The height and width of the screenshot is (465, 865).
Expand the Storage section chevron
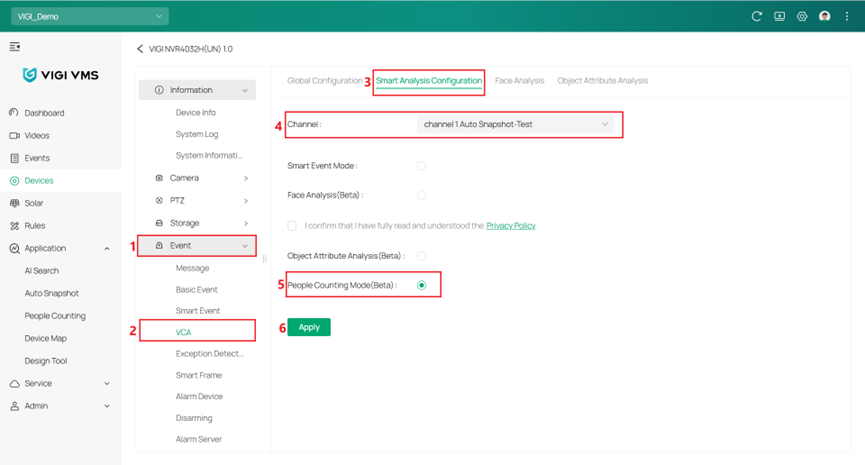click(246, 223)
